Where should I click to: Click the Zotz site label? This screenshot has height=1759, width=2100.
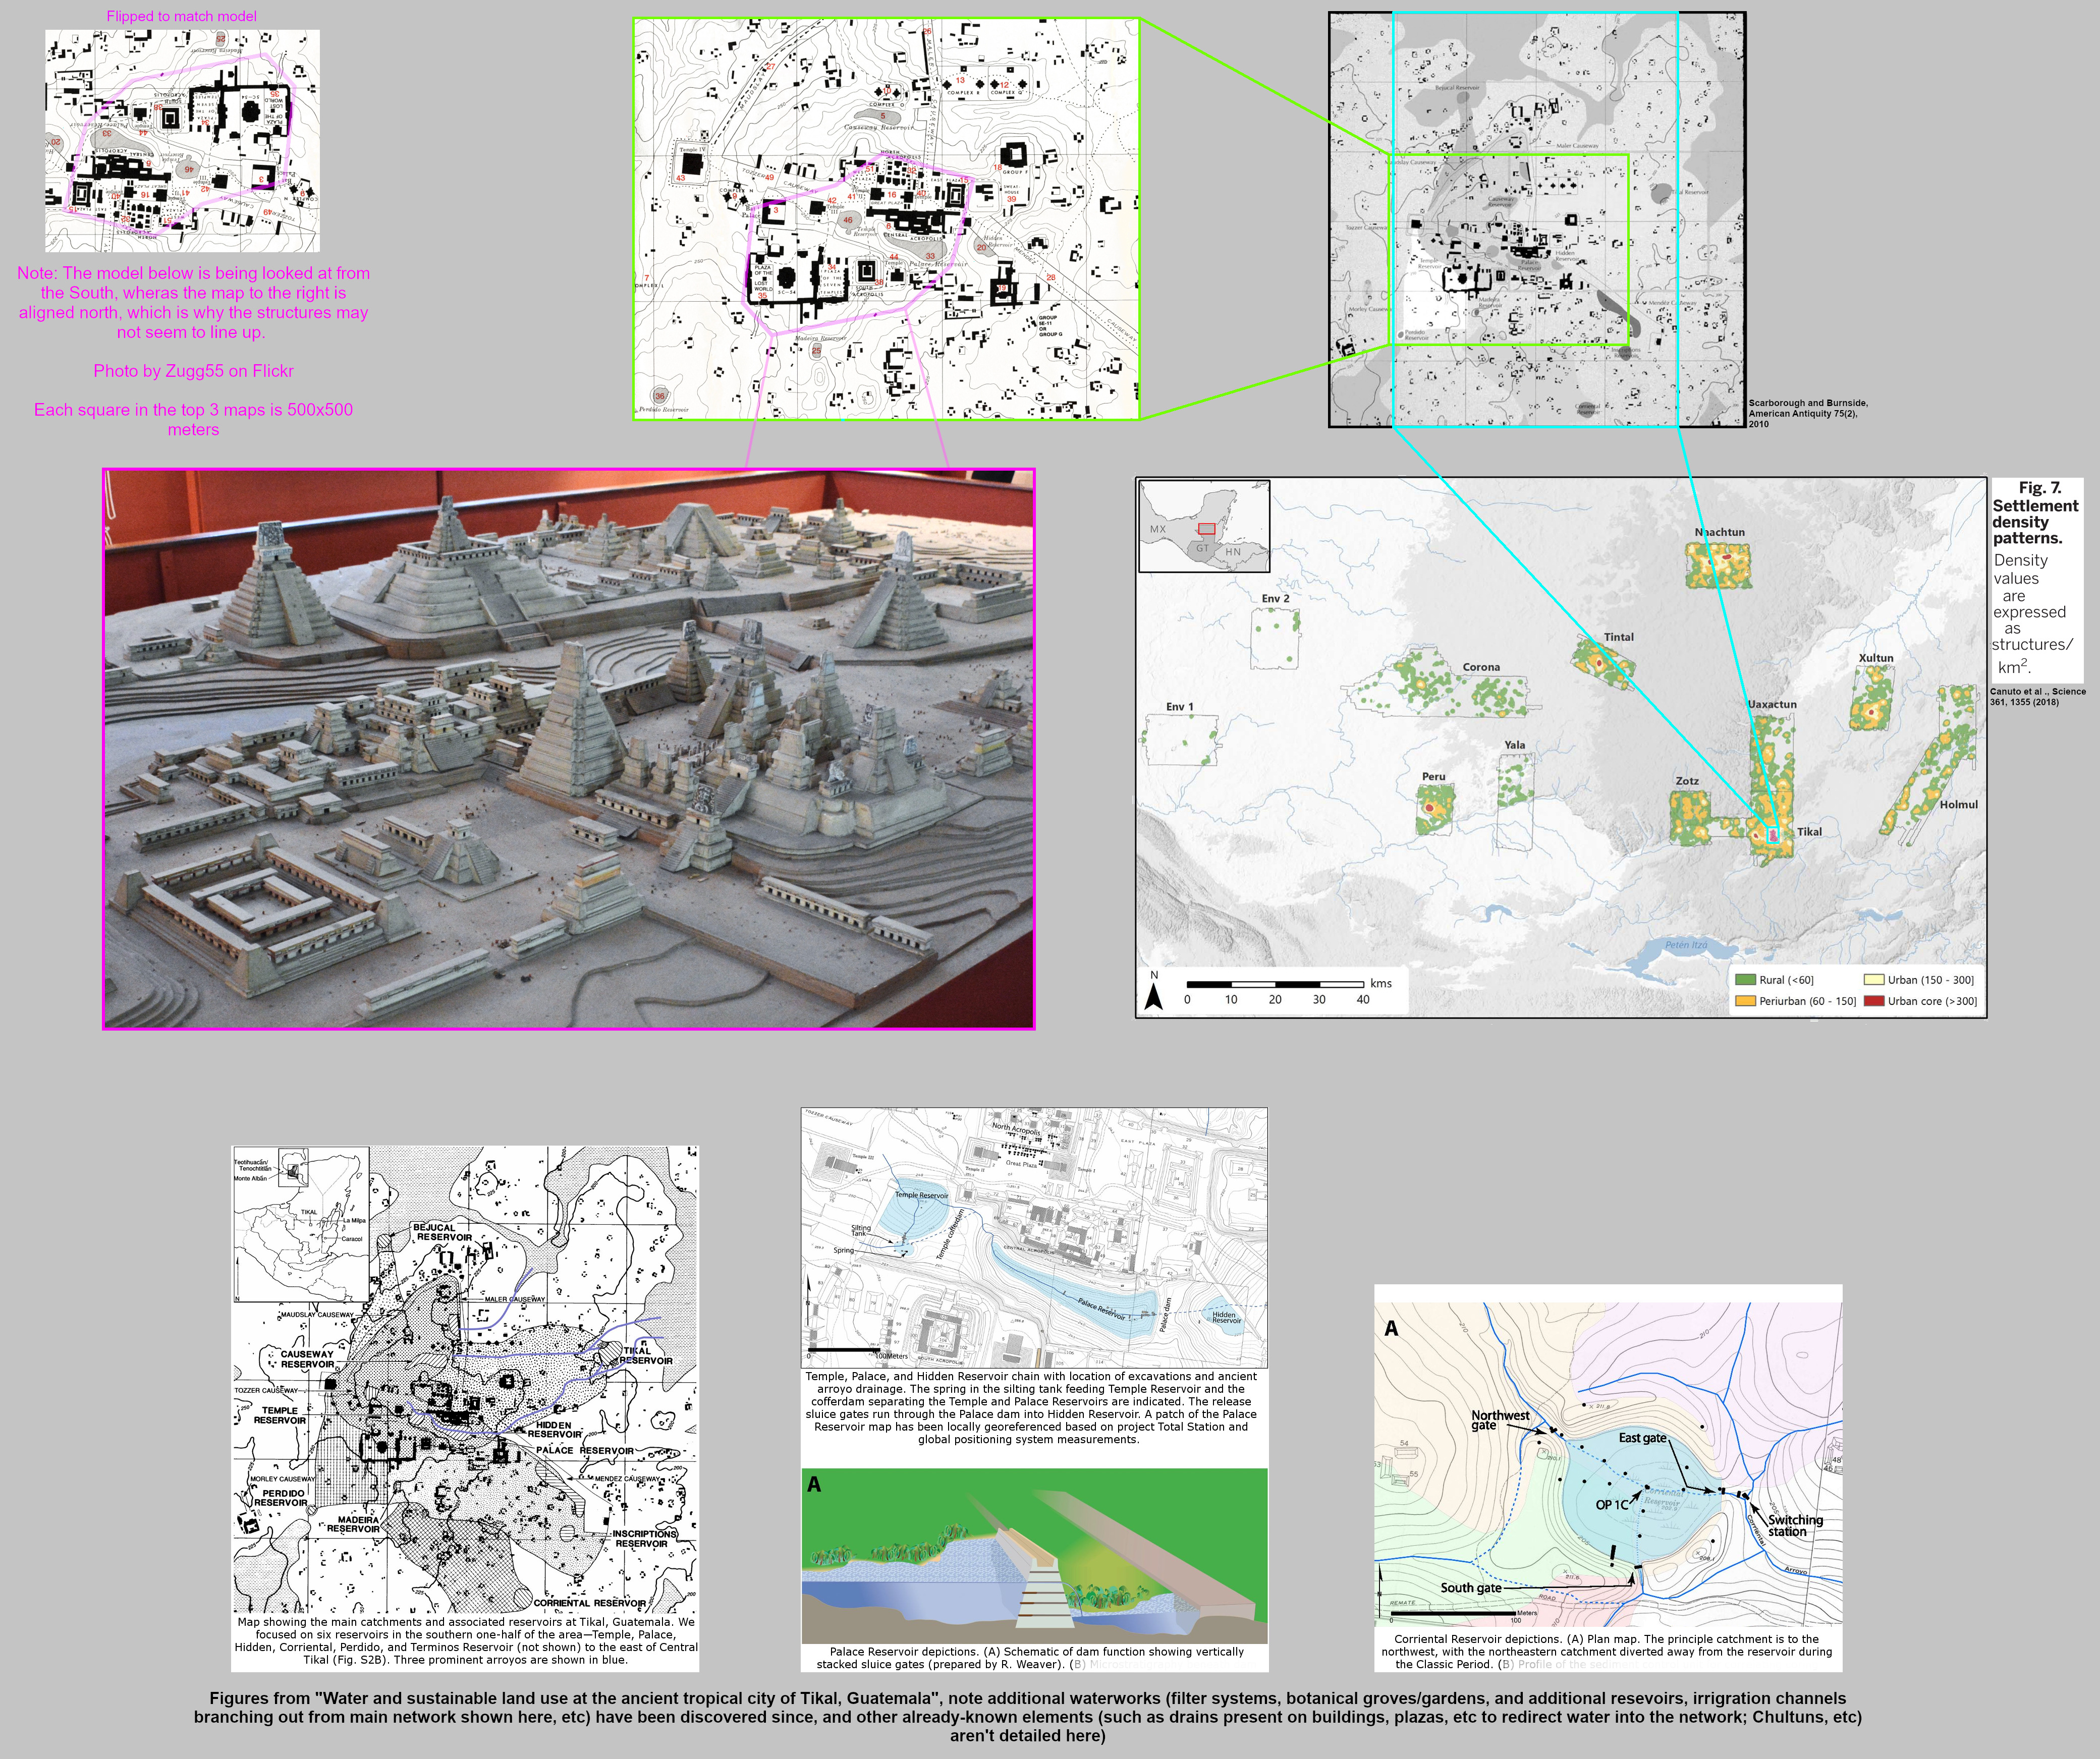pyautogui.click(x=1687, y=781)
